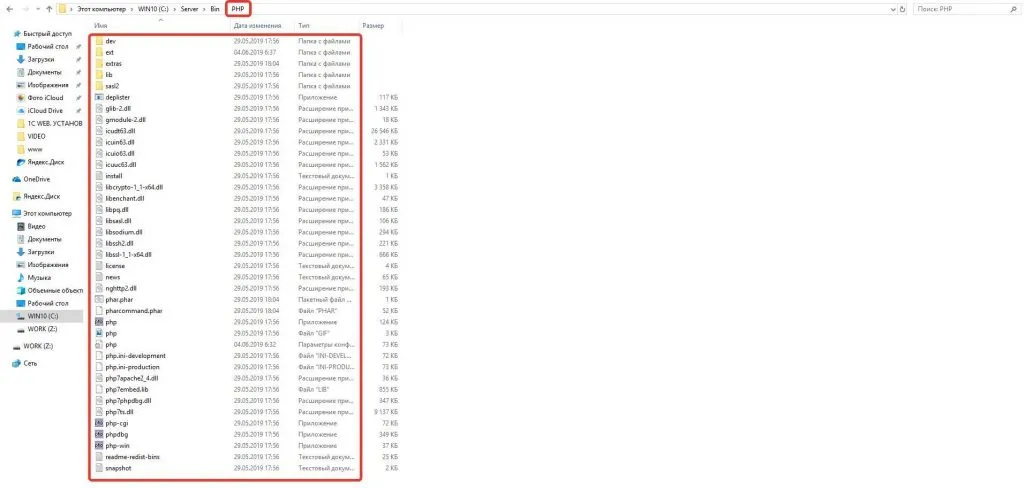Screen dimensions: 1024x488
Task: Navigate to Bin in the breadcrumb path
Action: coord(213,9)
